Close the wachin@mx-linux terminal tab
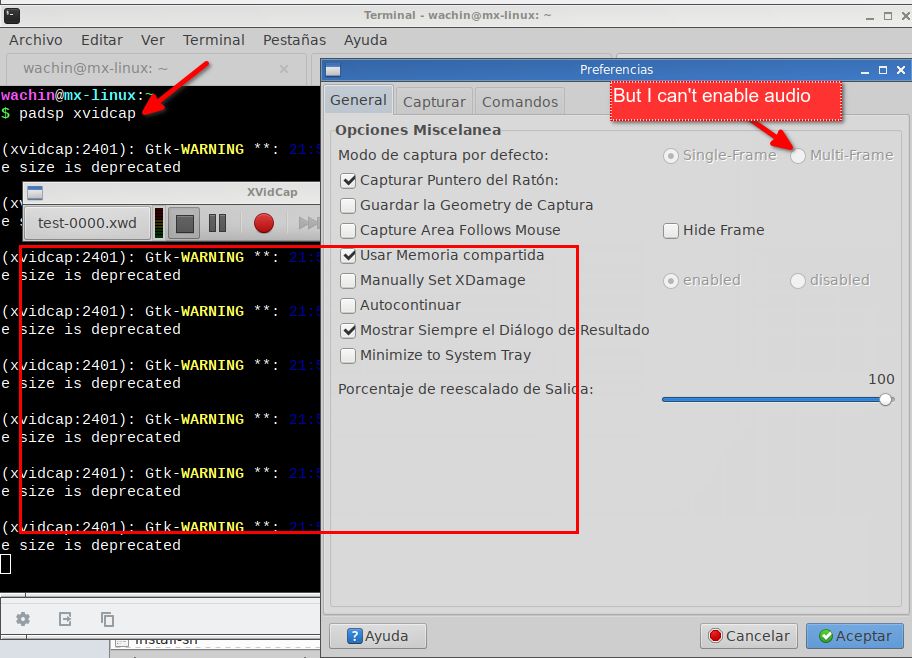 (x=284, y=69)
